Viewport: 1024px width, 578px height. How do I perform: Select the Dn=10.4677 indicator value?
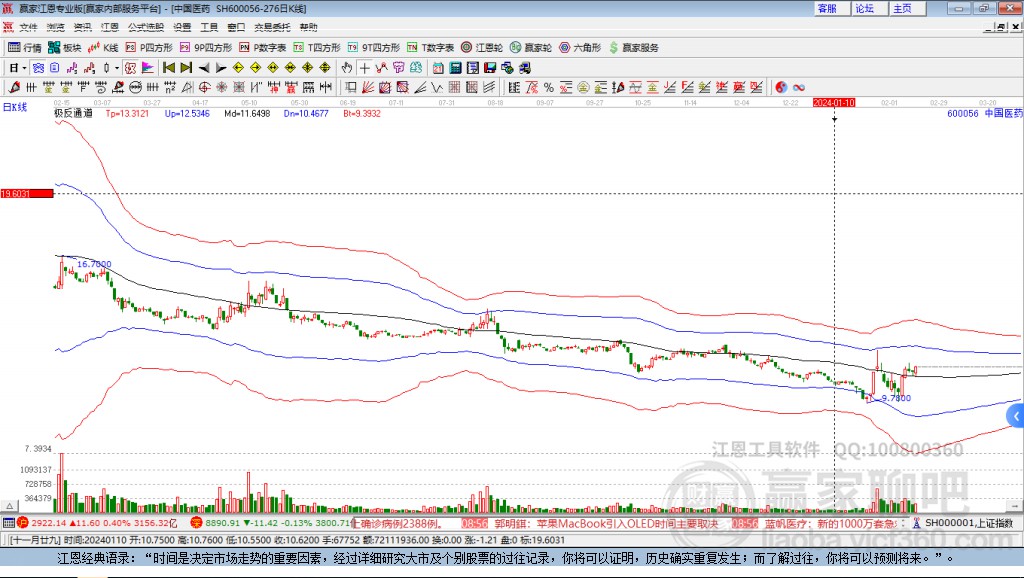[306, 114]
